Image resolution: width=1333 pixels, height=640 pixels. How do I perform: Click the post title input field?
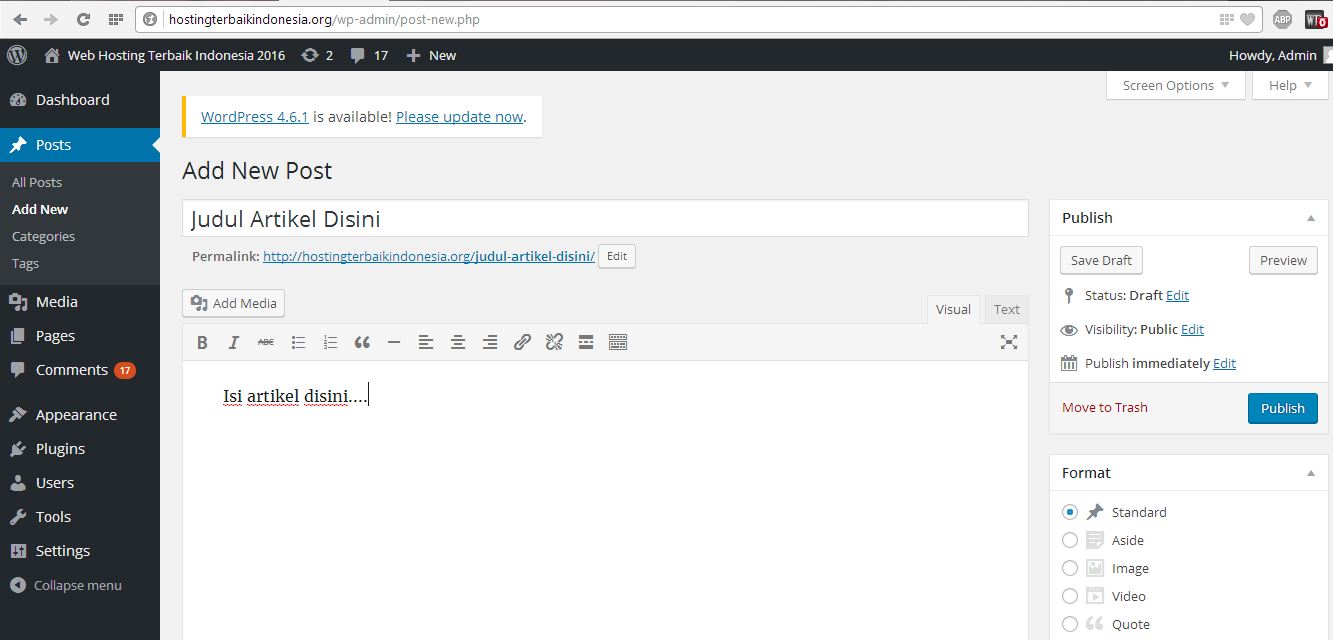click(605, 217)
